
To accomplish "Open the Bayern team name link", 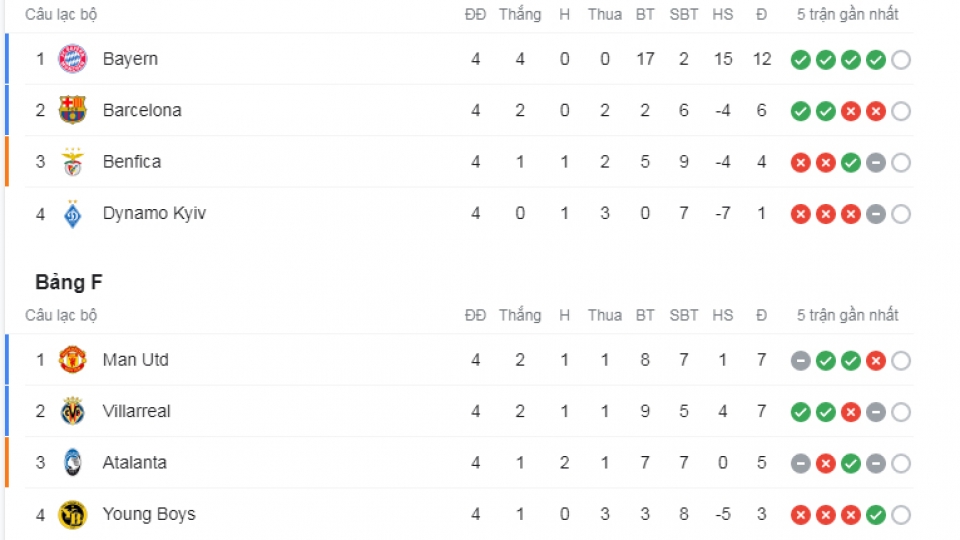I will coord(130,59).
